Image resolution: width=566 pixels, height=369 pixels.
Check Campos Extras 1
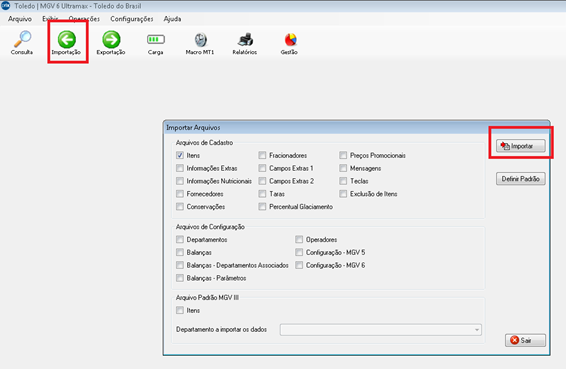(262, 168)
